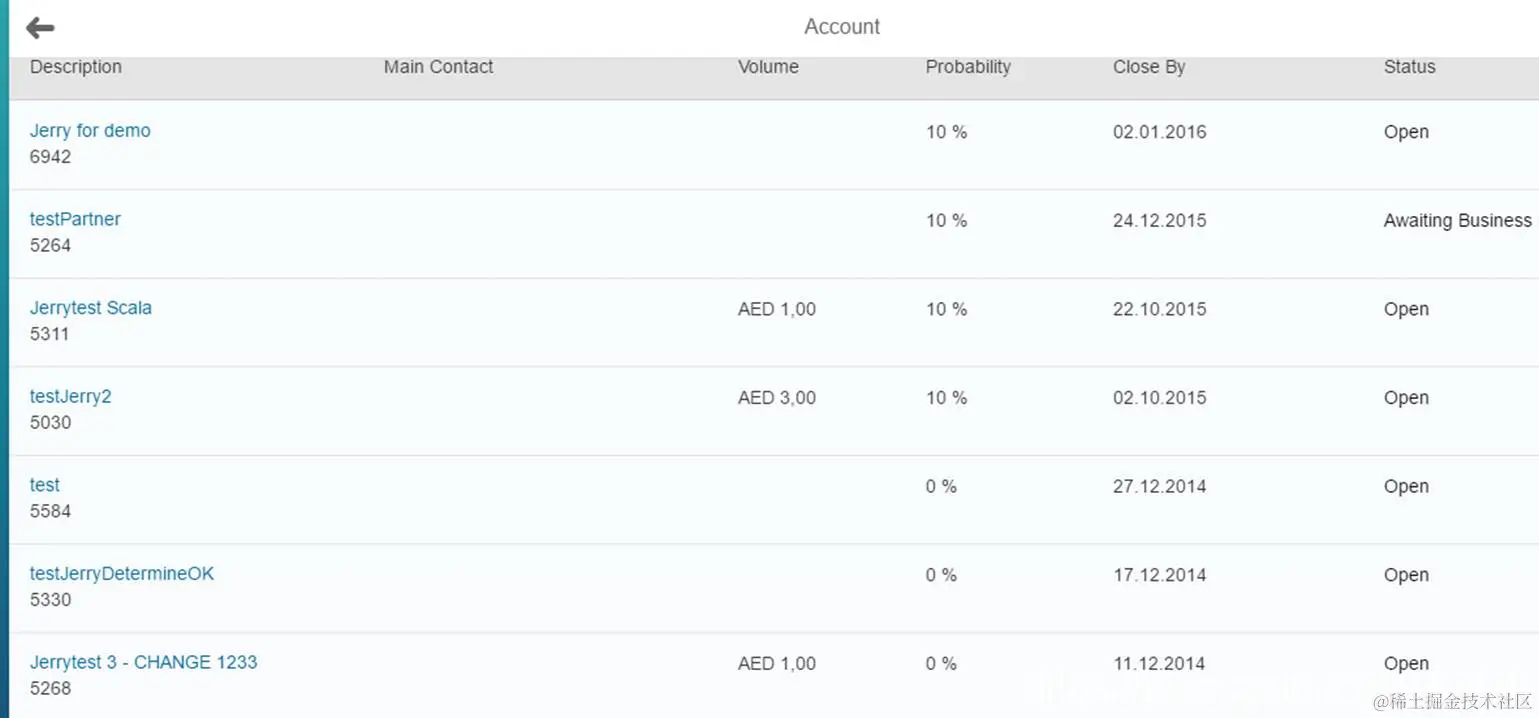The height and width of the screenshot is (718, 1539).
Task: Click the 02.01.2016 close date
Action: coord(1159,132)
